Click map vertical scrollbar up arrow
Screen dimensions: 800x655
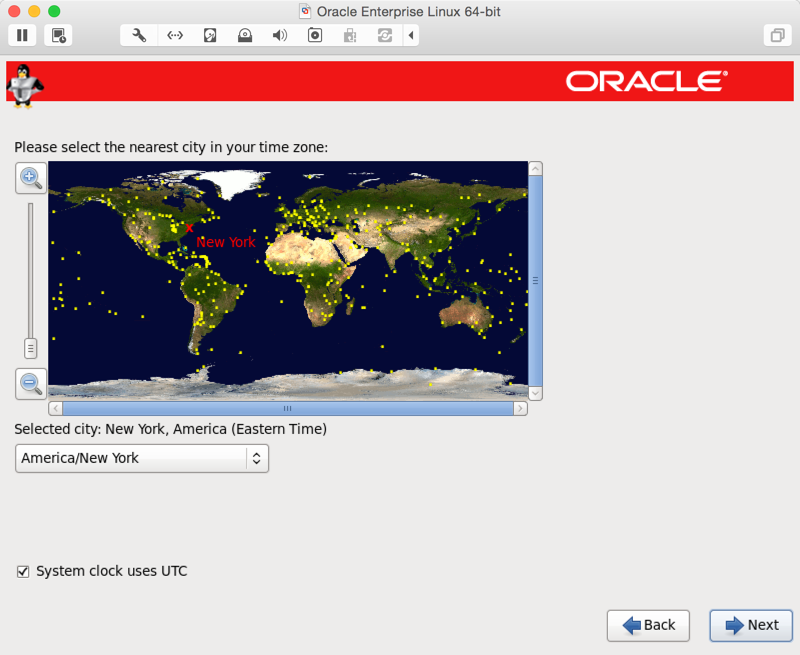tap(535, 168)
